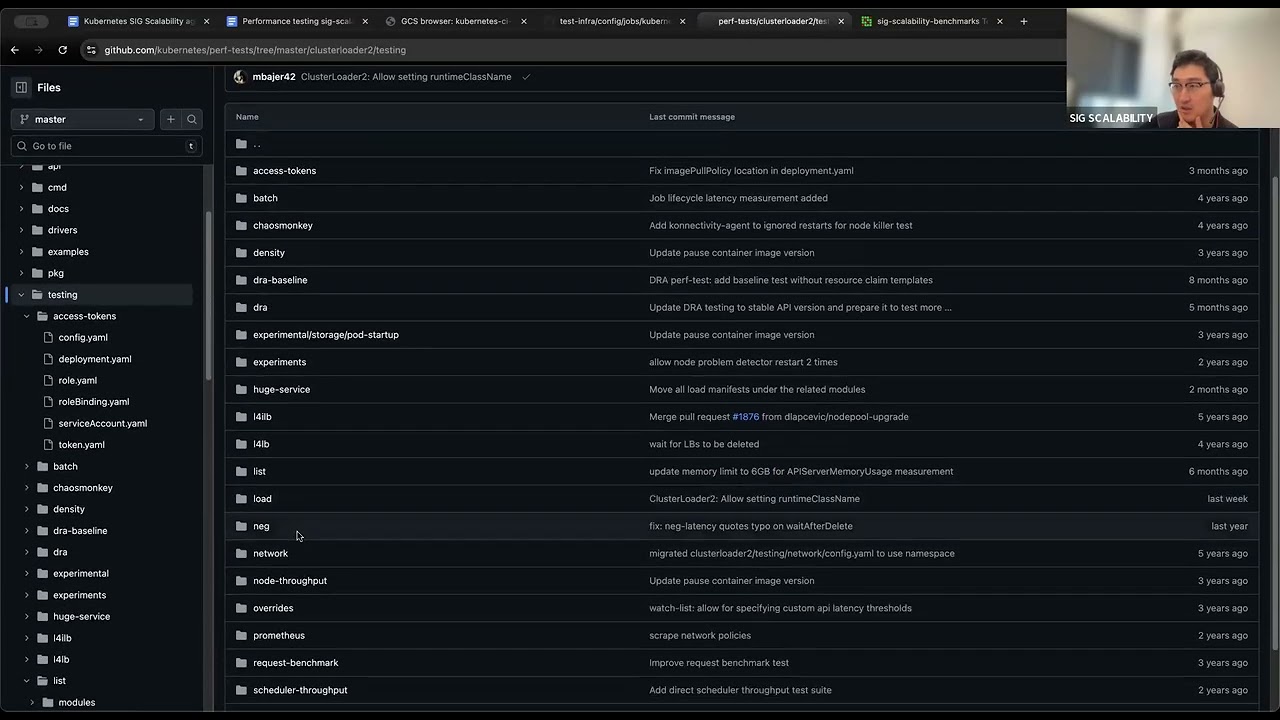The height and width of the screenshot is (720, 1280).
Task: Switch to the test-infra/config/jobs tab
Action: [614, 21]
